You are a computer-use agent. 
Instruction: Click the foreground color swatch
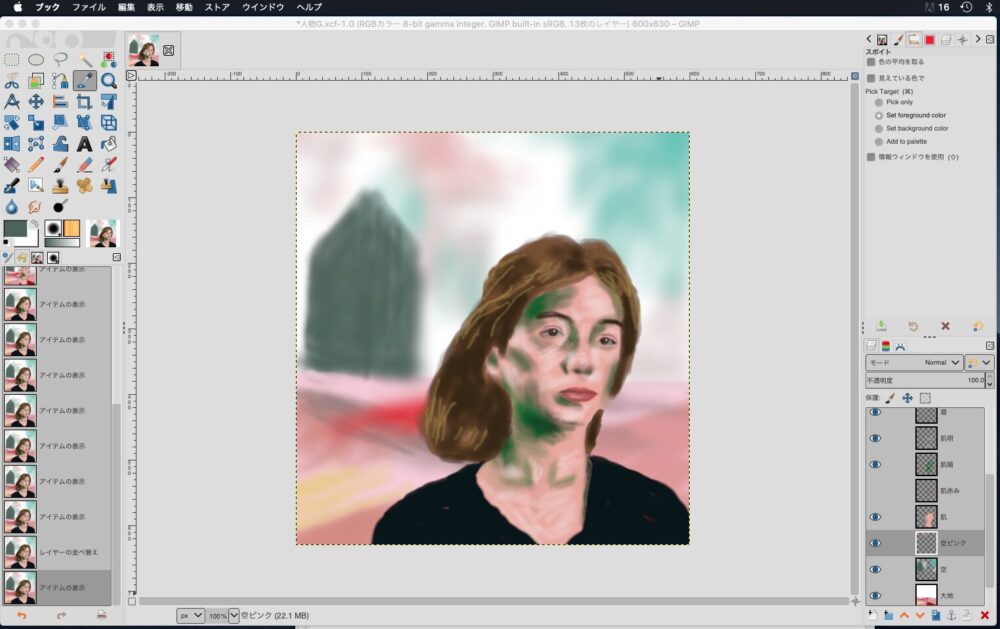click(15, 228)
